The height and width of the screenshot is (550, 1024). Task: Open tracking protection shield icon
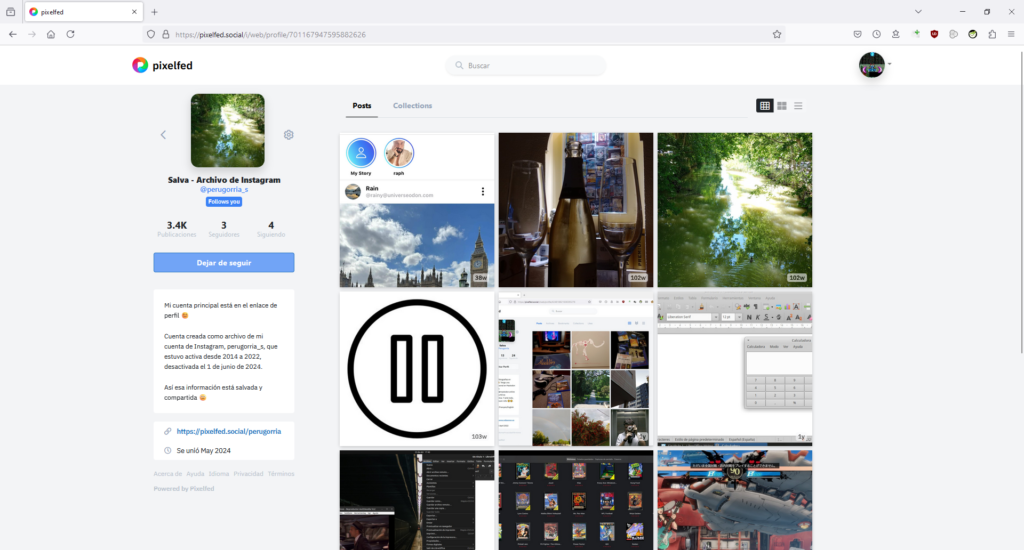pos(151,34)
